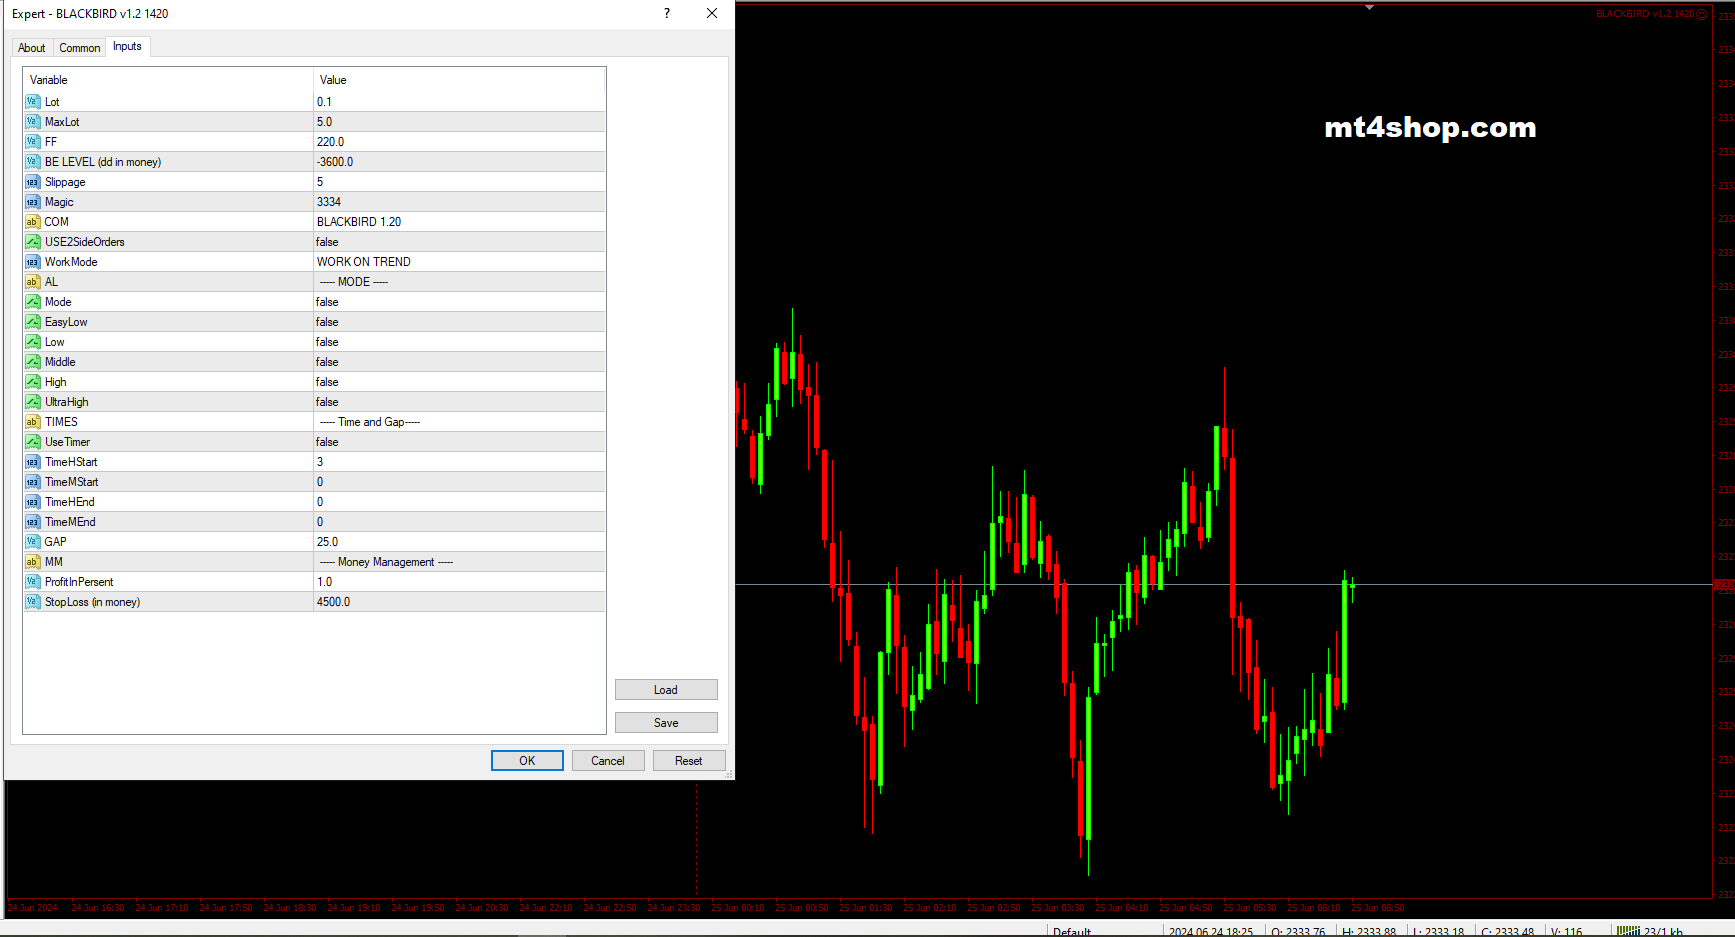Click the UseTimer boolean icon
Image resolution: width=1735 pixels, height=937 pixels.
point(33,442)
